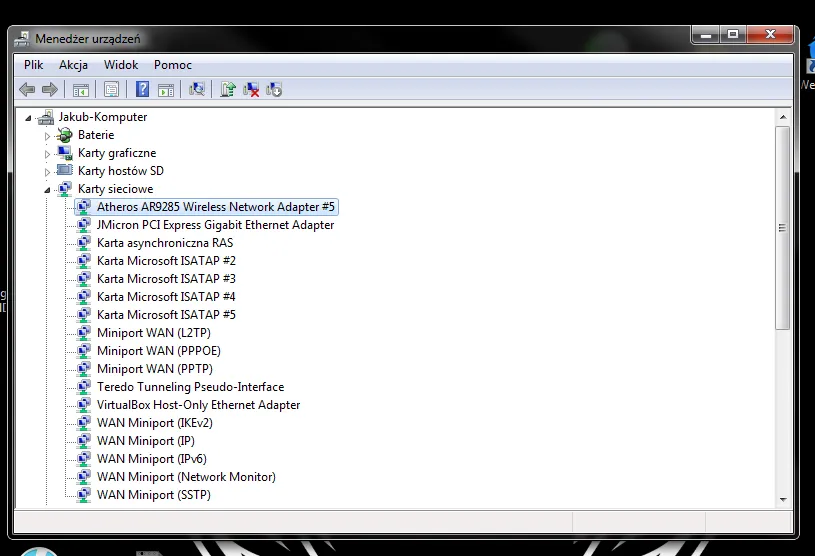Select VirtualBox Host-Only Ethernet Adapter
Screen dimensions: 815x556
tap(198, 405)
